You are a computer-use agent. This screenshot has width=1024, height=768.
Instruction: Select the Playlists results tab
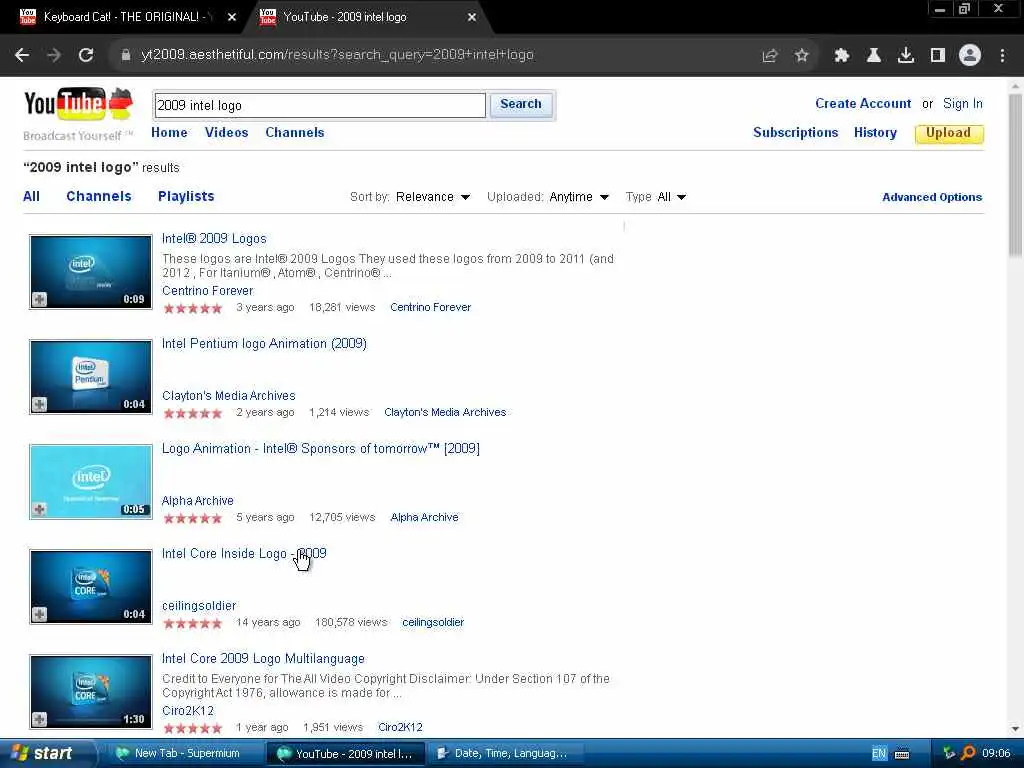pyautogui.click(x=186, y=197)
